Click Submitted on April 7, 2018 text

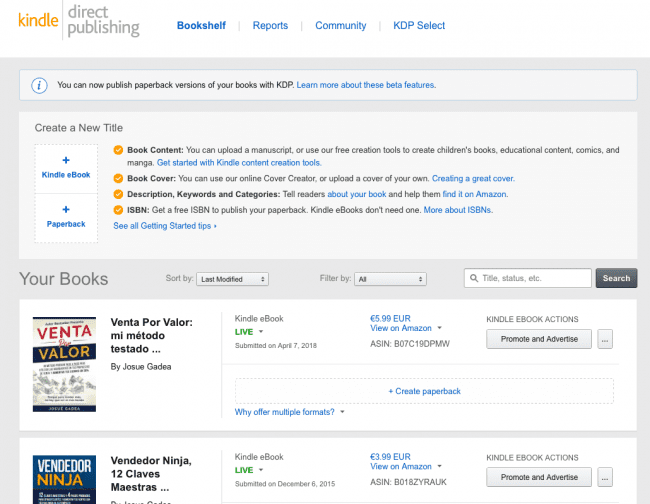coord(276,346)
